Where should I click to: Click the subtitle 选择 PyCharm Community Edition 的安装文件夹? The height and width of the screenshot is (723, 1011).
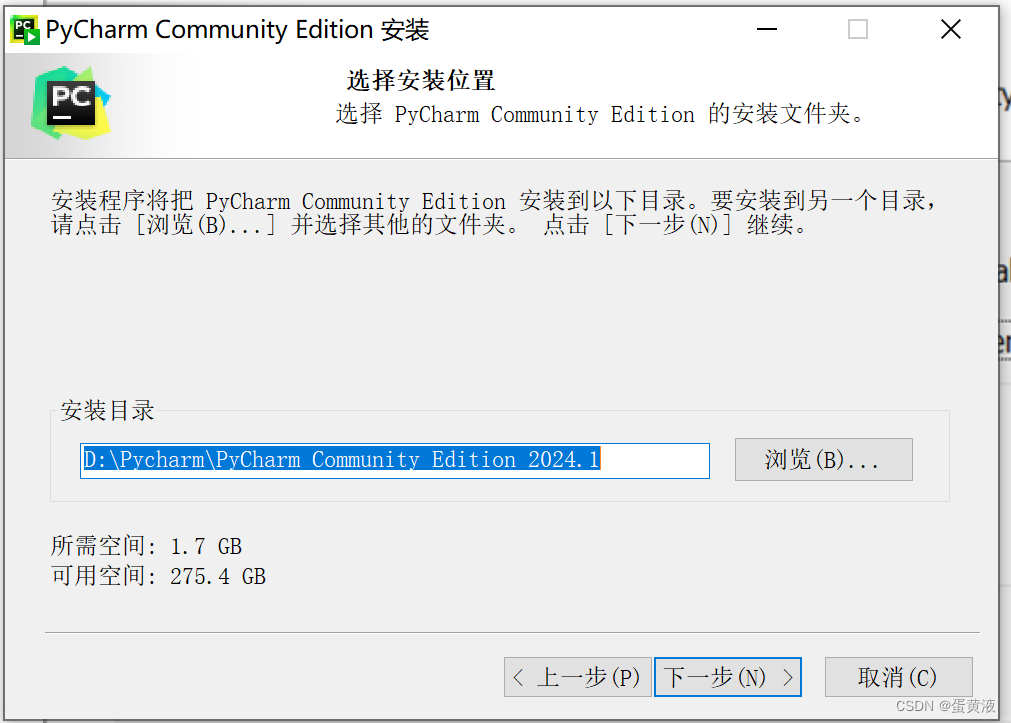tap(599, 114)
